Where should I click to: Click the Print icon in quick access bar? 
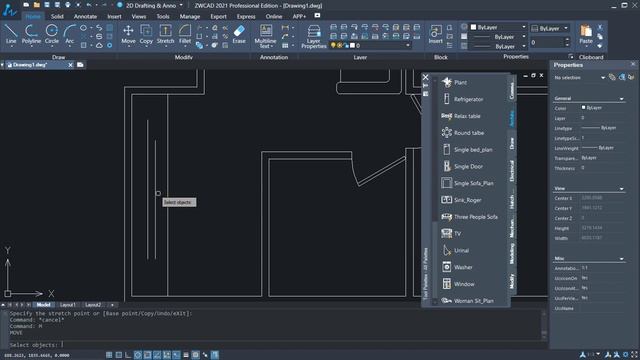pos(67,5)
